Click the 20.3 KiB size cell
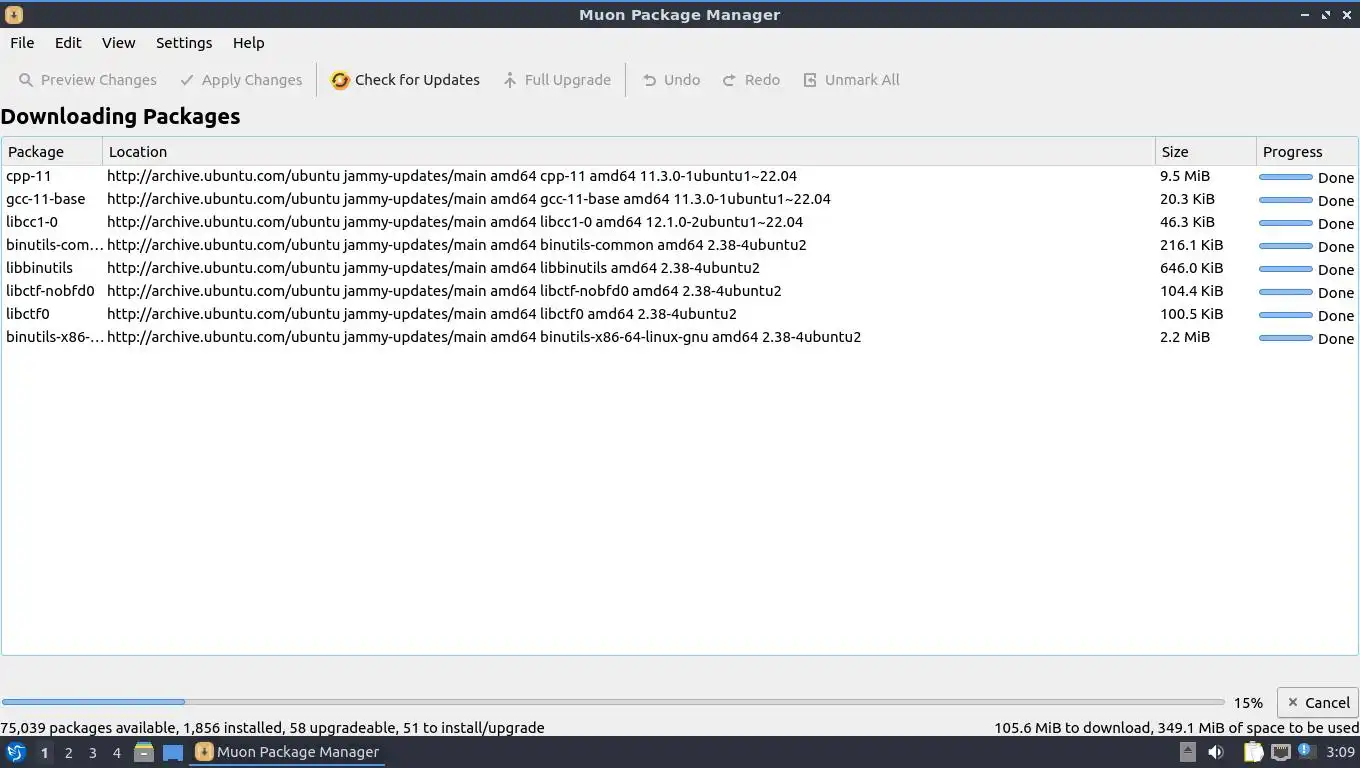This screenshot has width=1360, height=768. click(1187, 199)
